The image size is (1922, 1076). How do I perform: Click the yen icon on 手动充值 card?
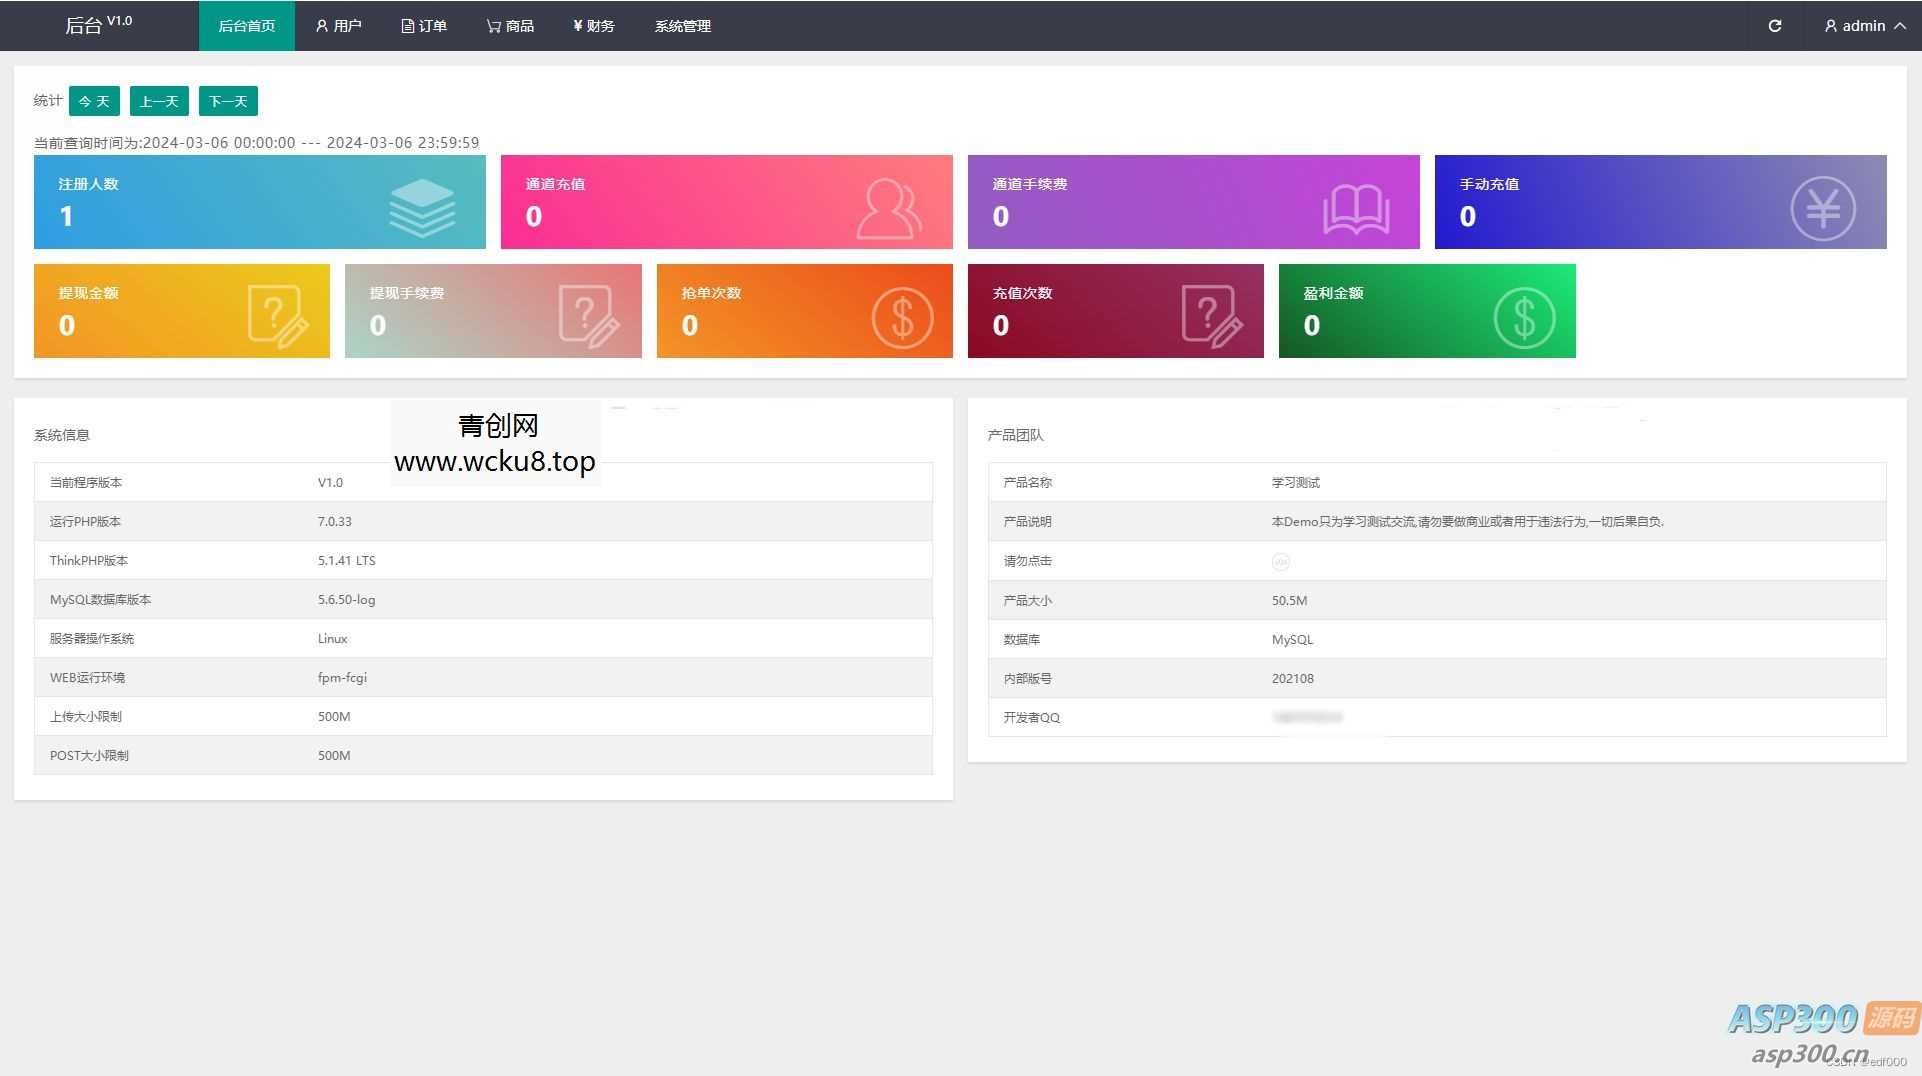(x=1822, y=208)
